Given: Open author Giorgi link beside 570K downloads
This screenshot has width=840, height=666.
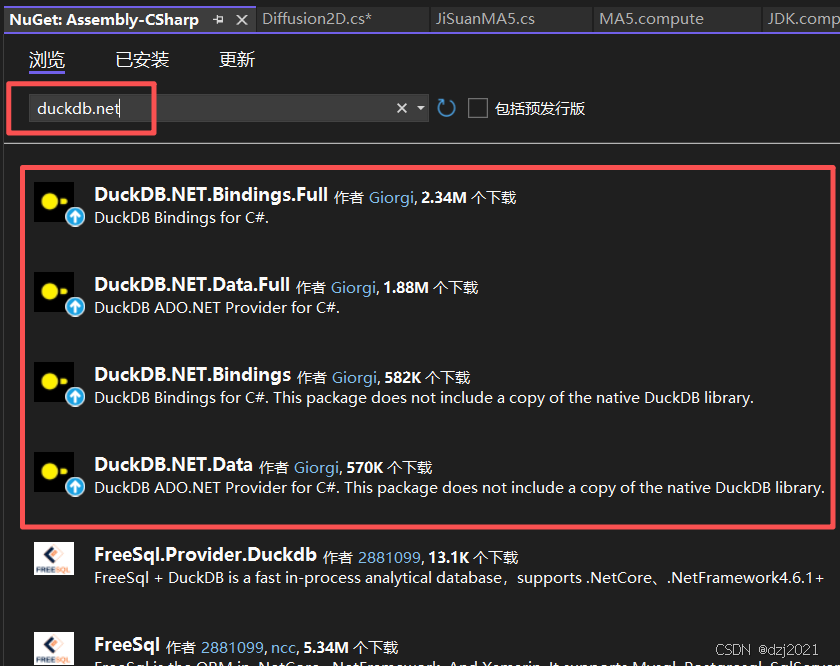Looking at the screenshot, I should click(x=317, y=468).
